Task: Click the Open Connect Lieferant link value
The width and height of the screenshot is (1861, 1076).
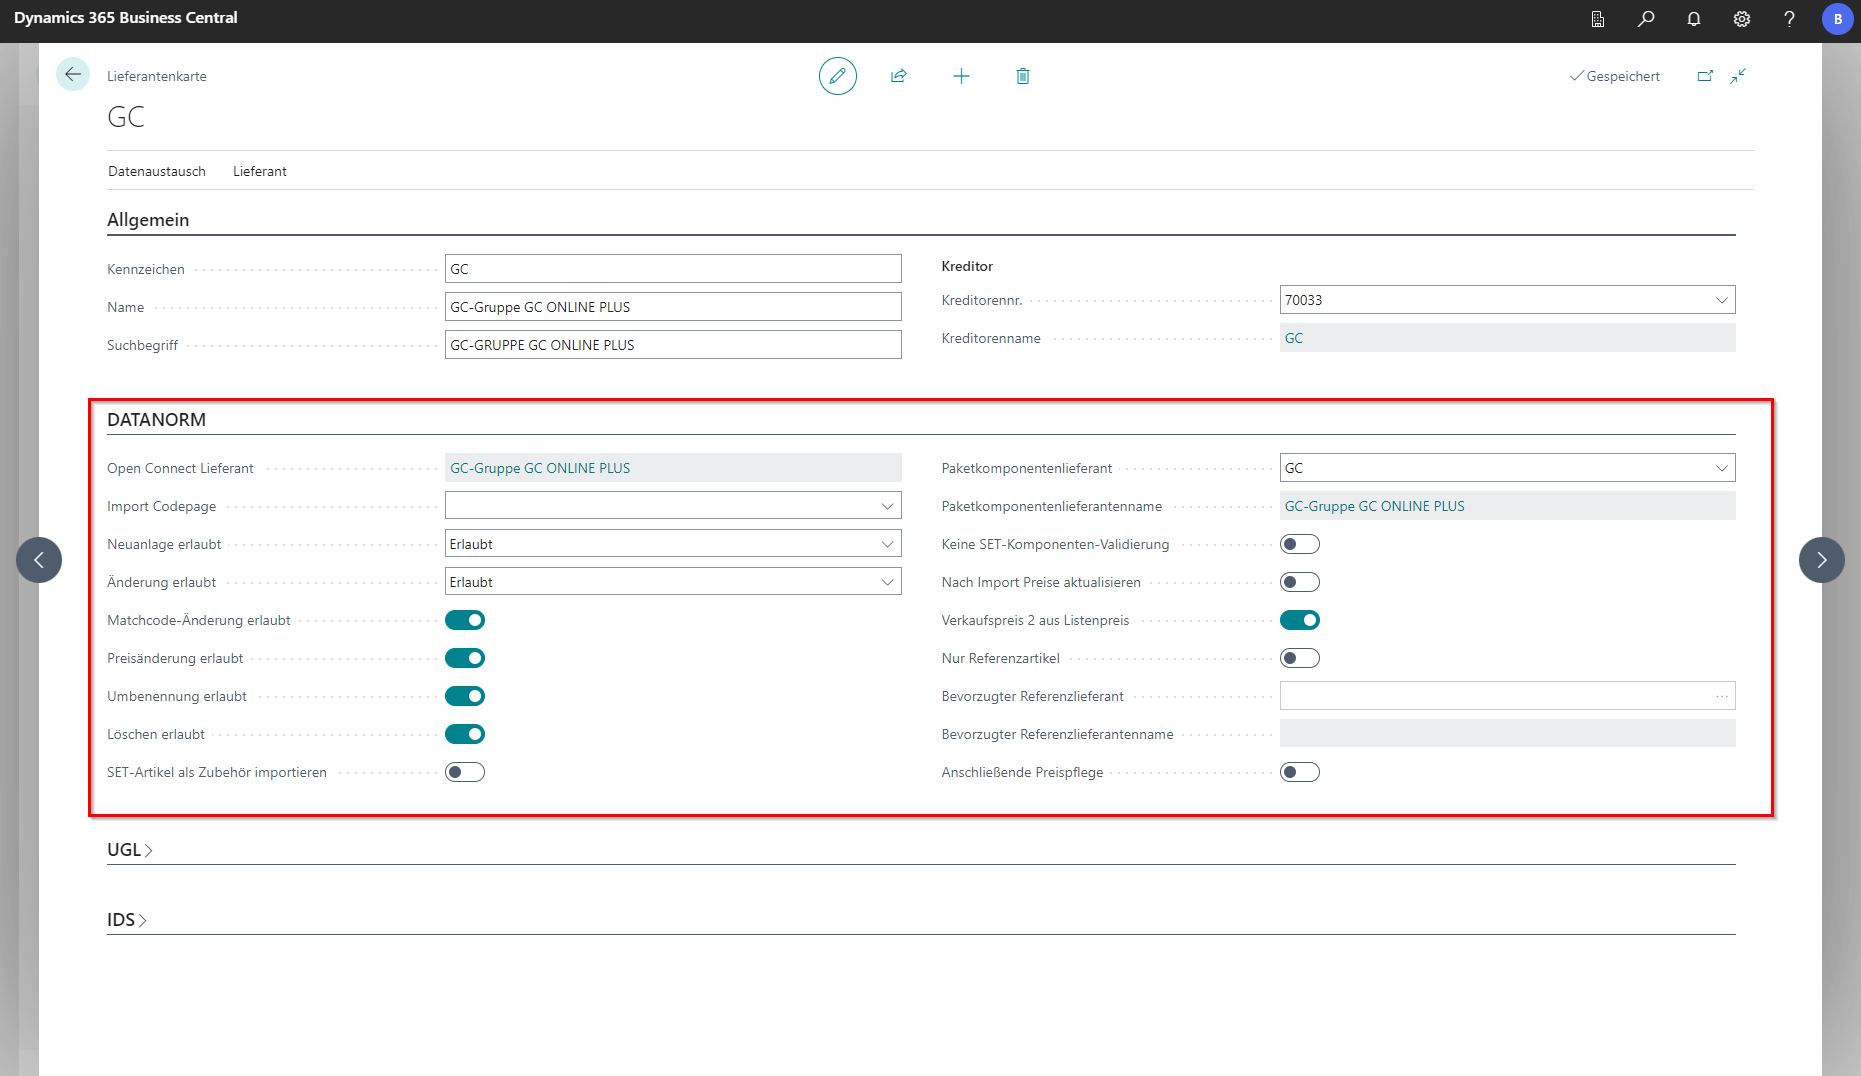Action: click(x=540, y=468)
